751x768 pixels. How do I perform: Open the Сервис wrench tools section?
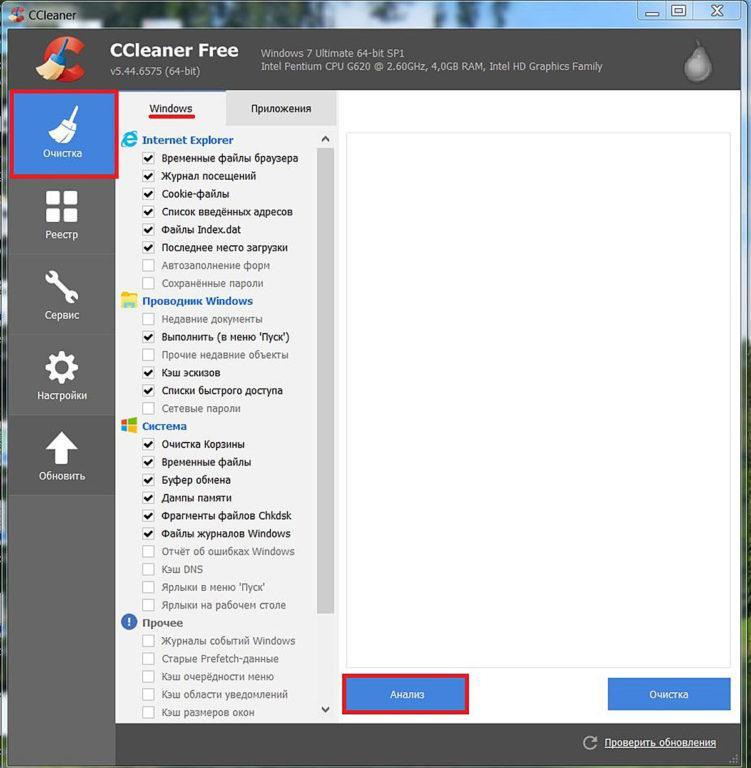pyautogui.click(x=61, y=295)
